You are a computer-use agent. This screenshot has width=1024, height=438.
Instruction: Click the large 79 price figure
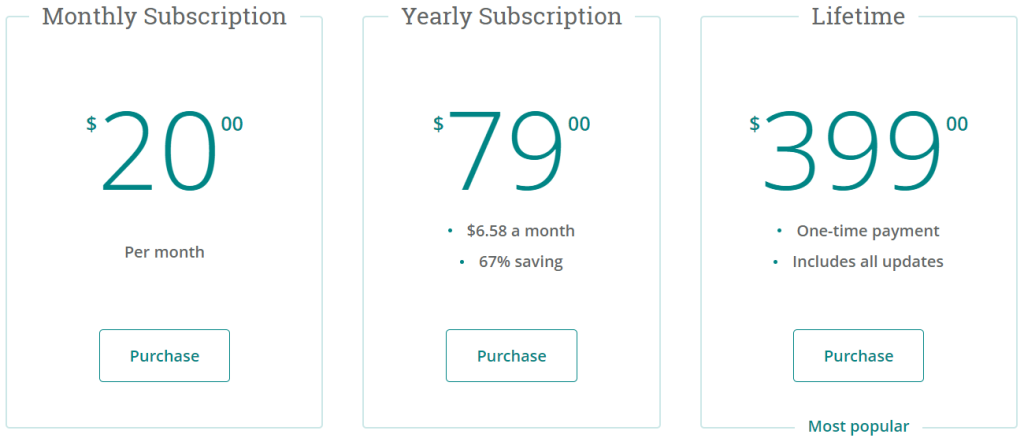coord(505,151)
